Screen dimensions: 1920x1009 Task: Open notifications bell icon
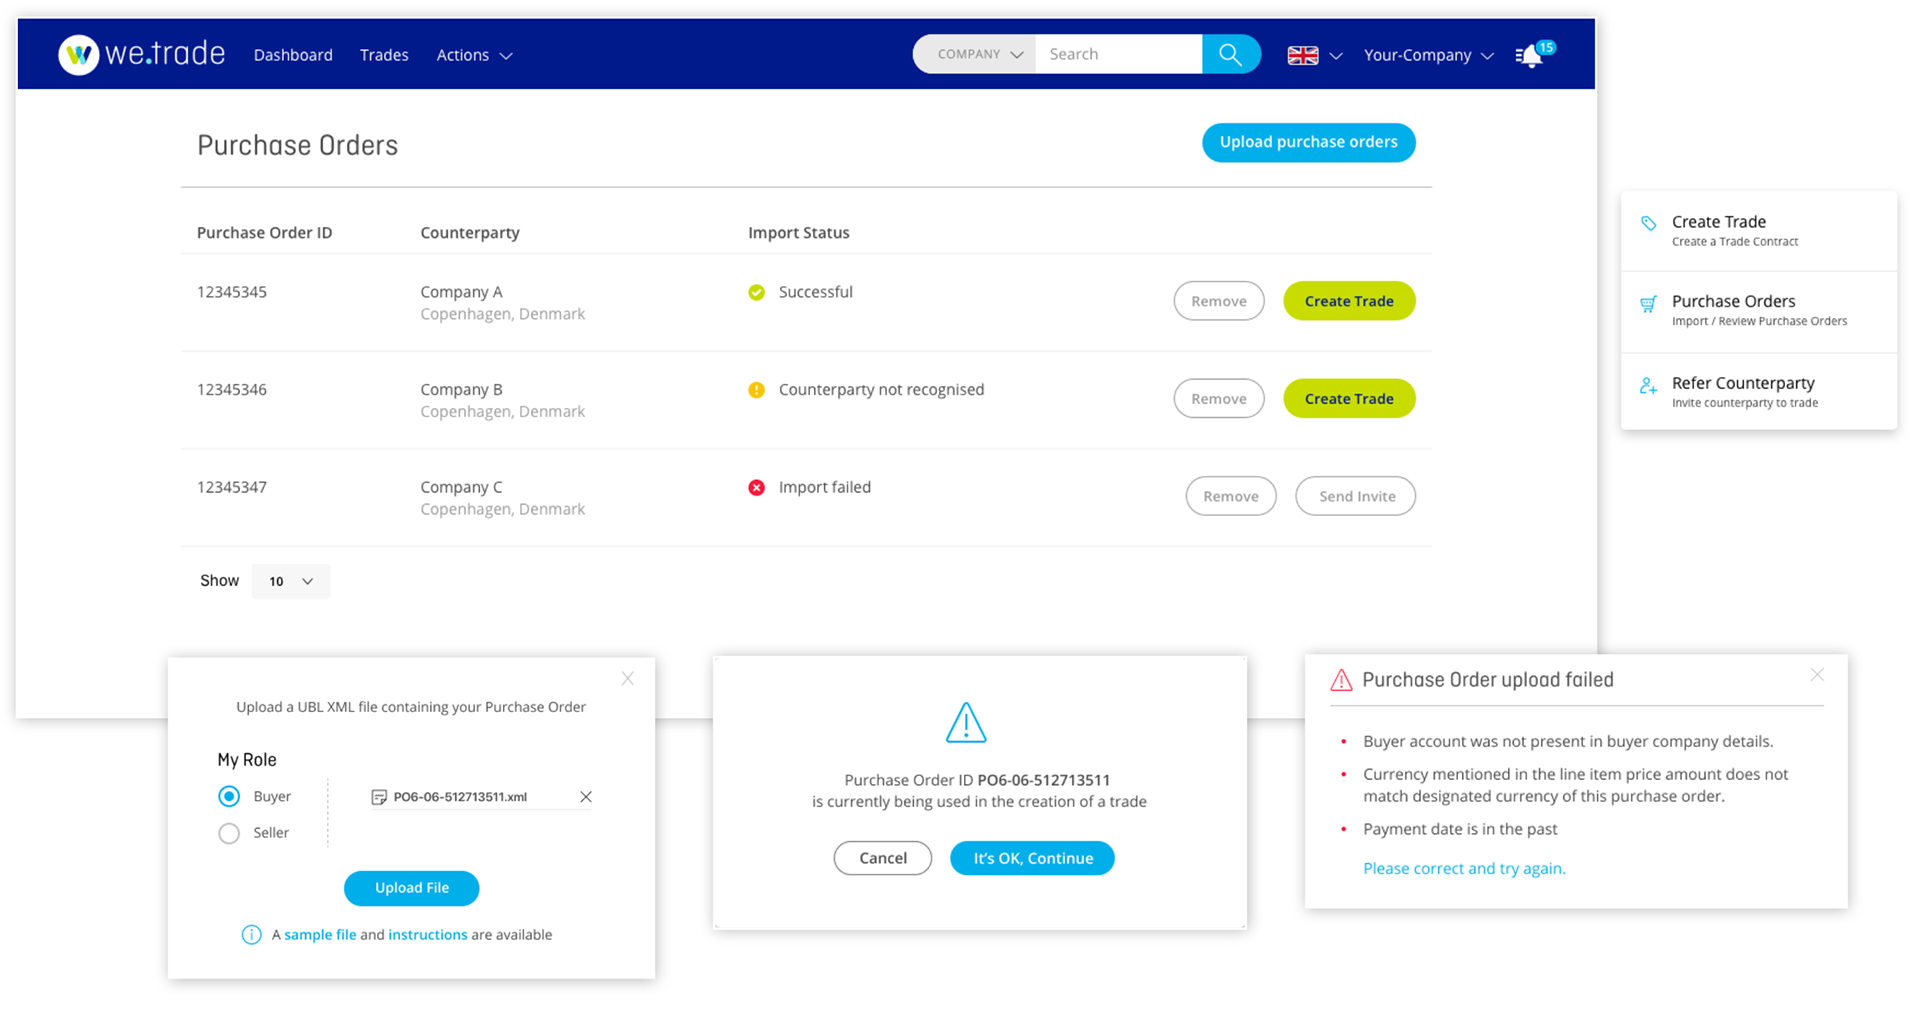(x=1529, y=57)
